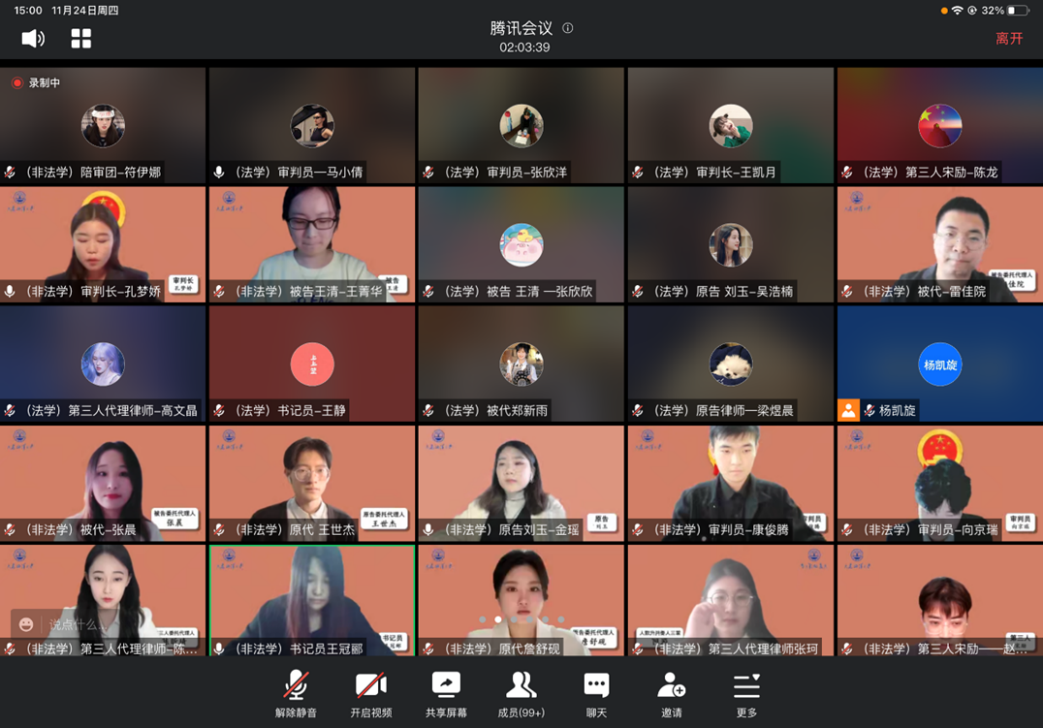The height and width of the screenshot is (728, 1043).
Task: Turn on camera with 开启视频
Action: [x=371, y=694]
